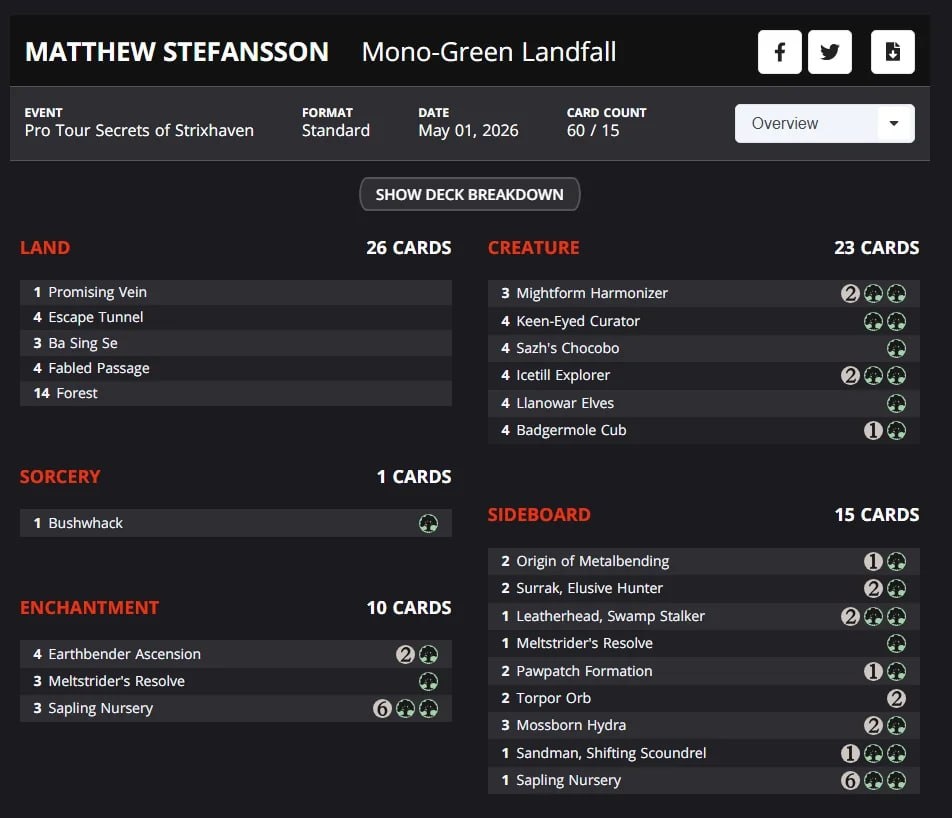This screenshot has height=818, width=952.
Task: Share deck on Twitter
Action: [x=830, y=52]
